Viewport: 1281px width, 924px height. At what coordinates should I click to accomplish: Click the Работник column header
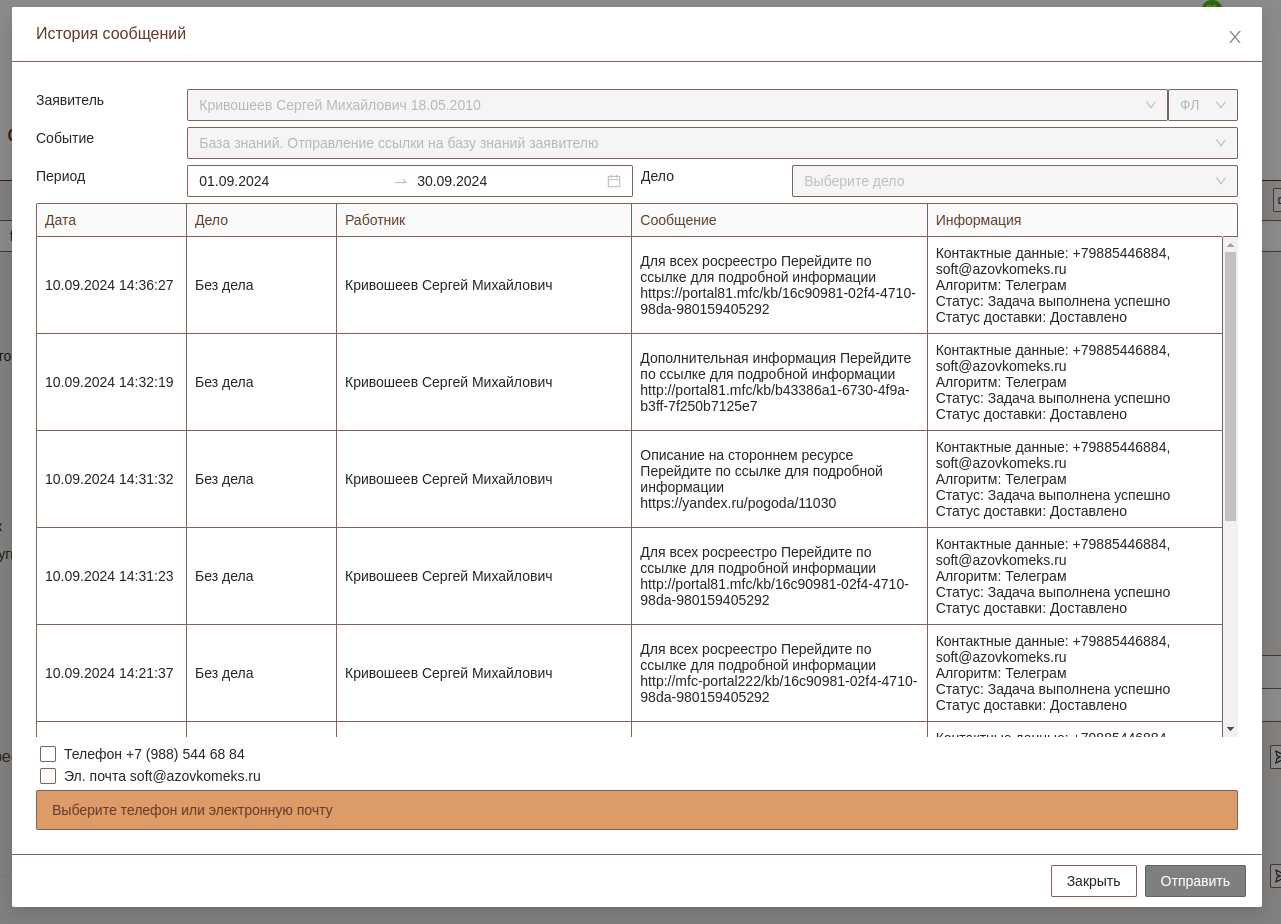click(375, 220)
